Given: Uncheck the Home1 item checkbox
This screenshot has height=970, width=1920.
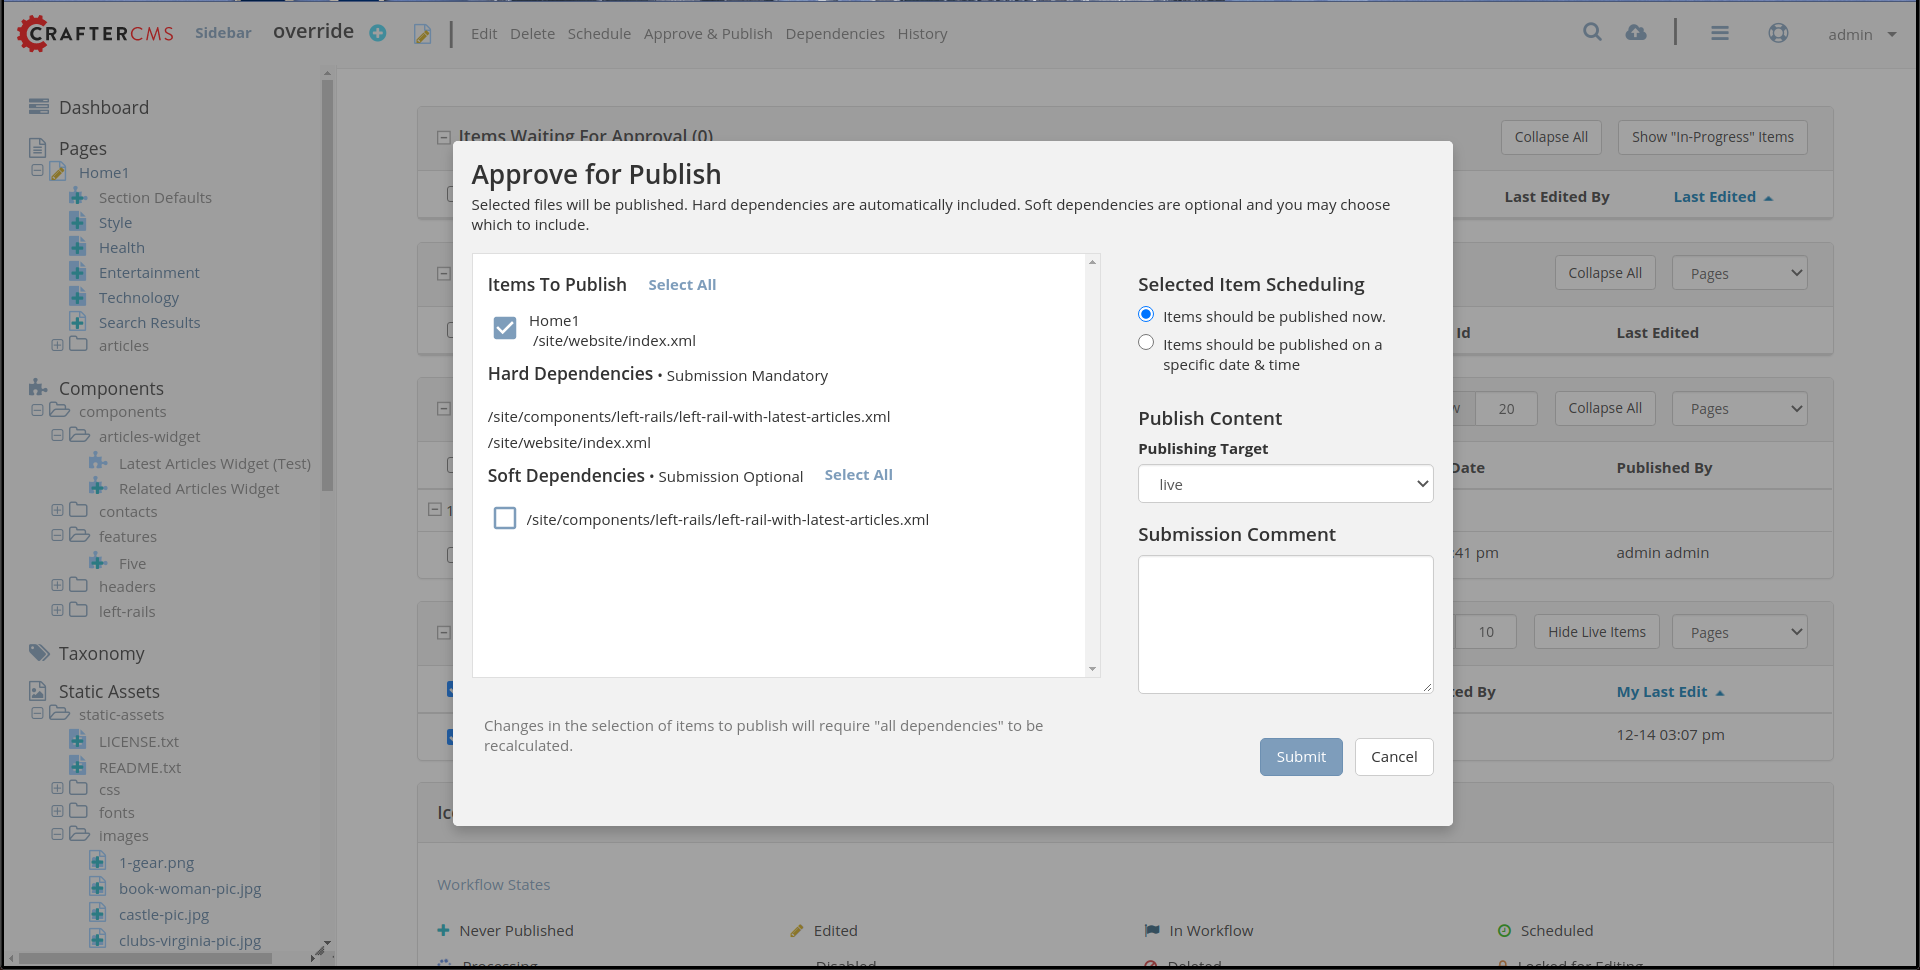Looking at the screenshot, I should [x=505, y=328].
